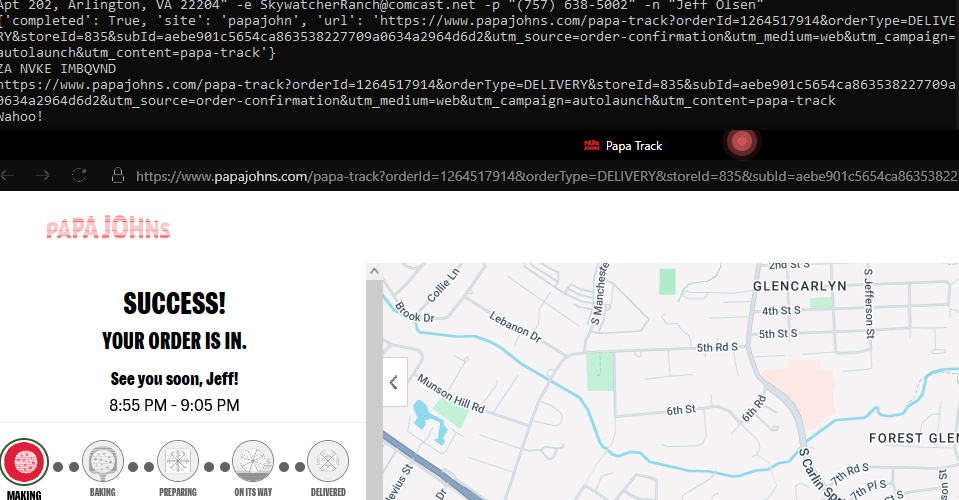The width and height of the screenshot is (959, 500).
Task: Click the Munson Hill Rd map label
Action: tap(451, 397)
